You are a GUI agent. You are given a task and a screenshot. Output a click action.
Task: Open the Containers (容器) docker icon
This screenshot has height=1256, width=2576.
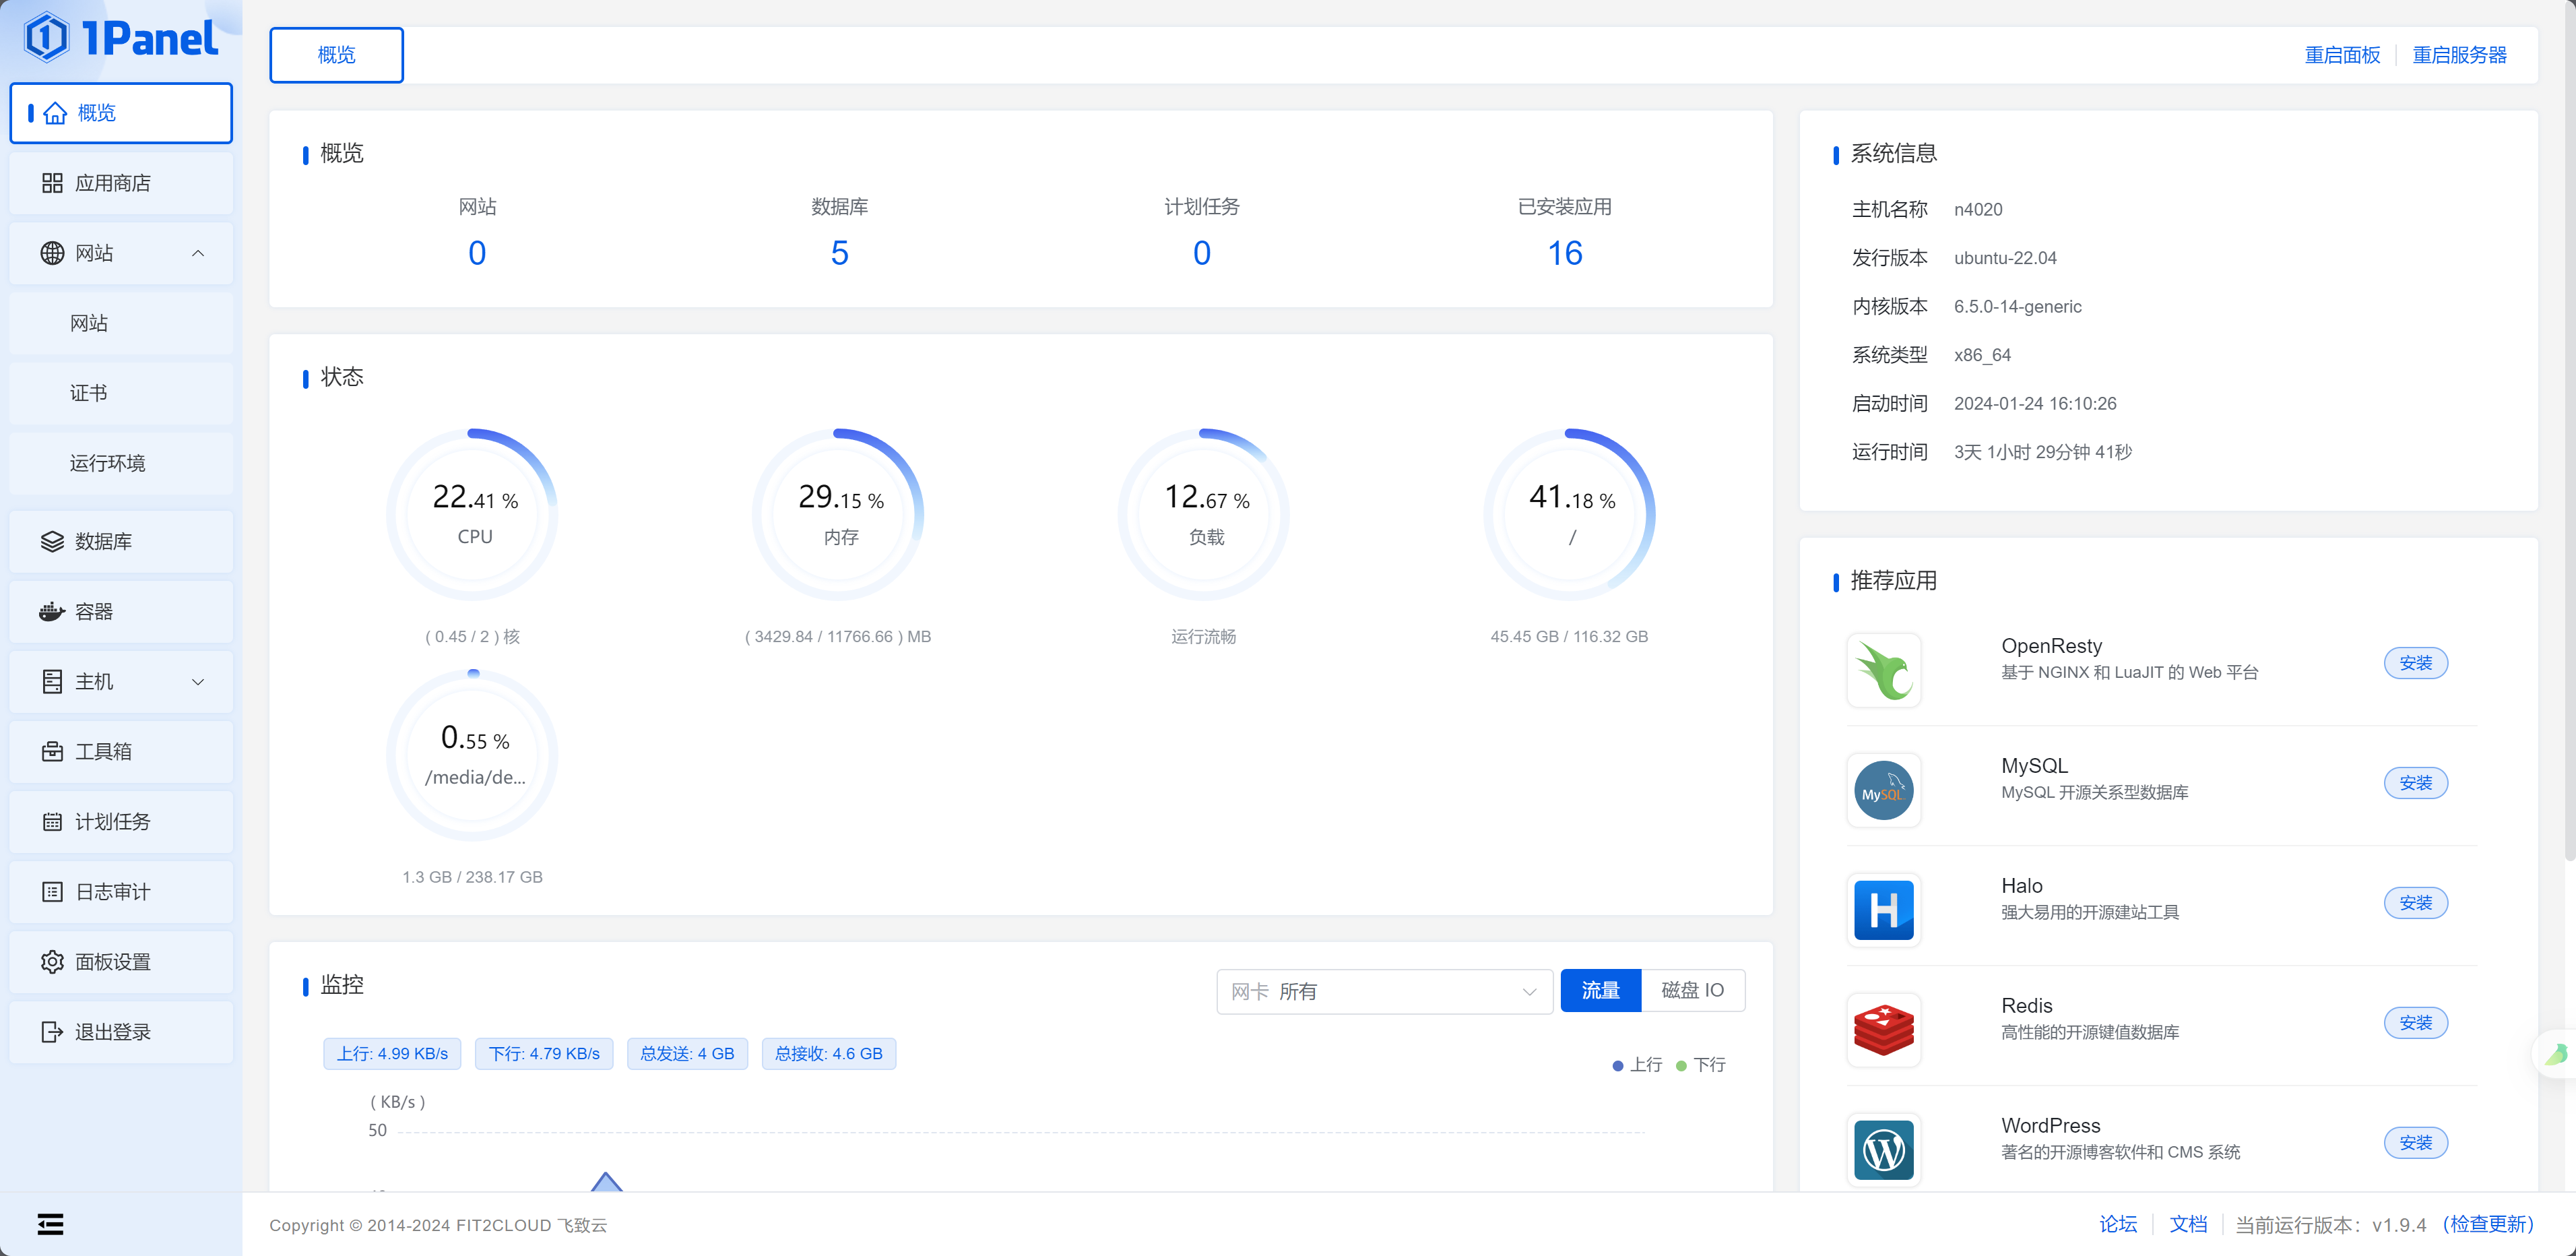click(x=52, y=611)
